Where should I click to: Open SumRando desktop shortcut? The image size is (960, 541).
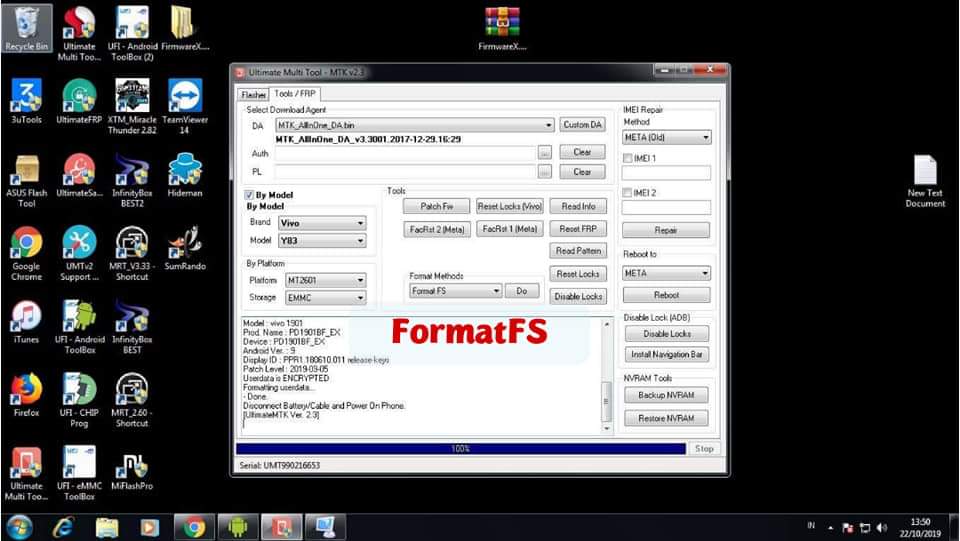pyautogui.click(x=185, y=248)
